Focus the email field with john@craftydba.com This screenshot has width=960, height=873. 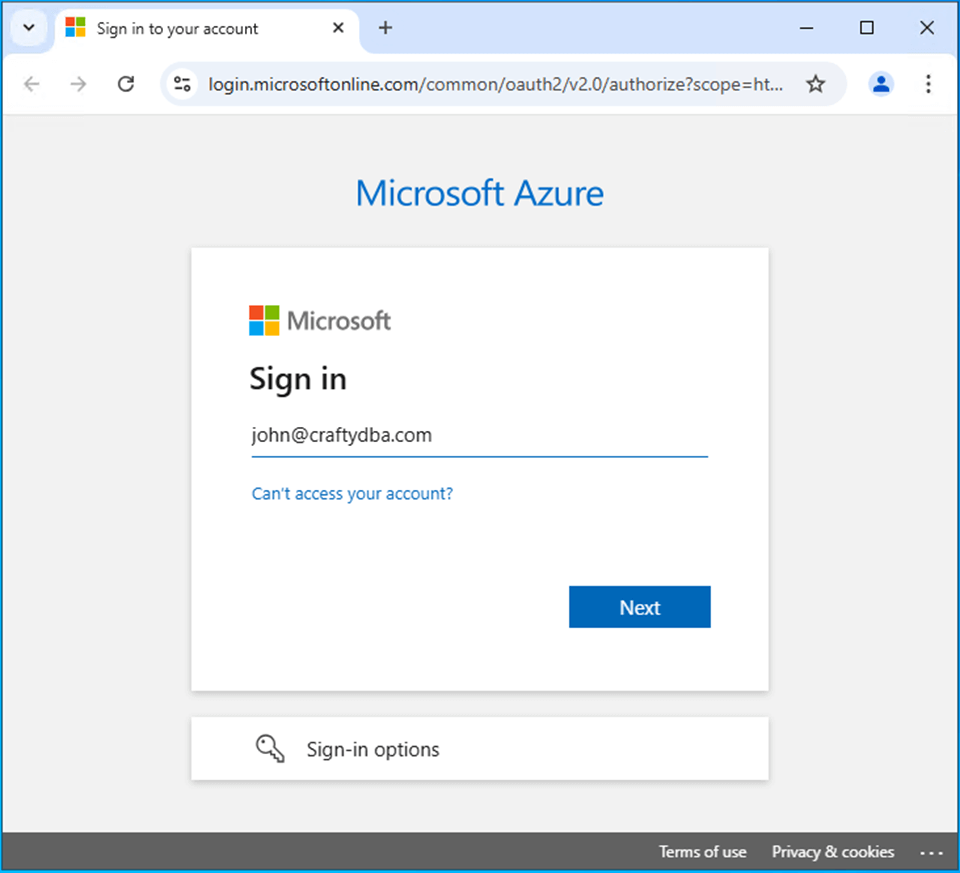click(x=479, y=436)
